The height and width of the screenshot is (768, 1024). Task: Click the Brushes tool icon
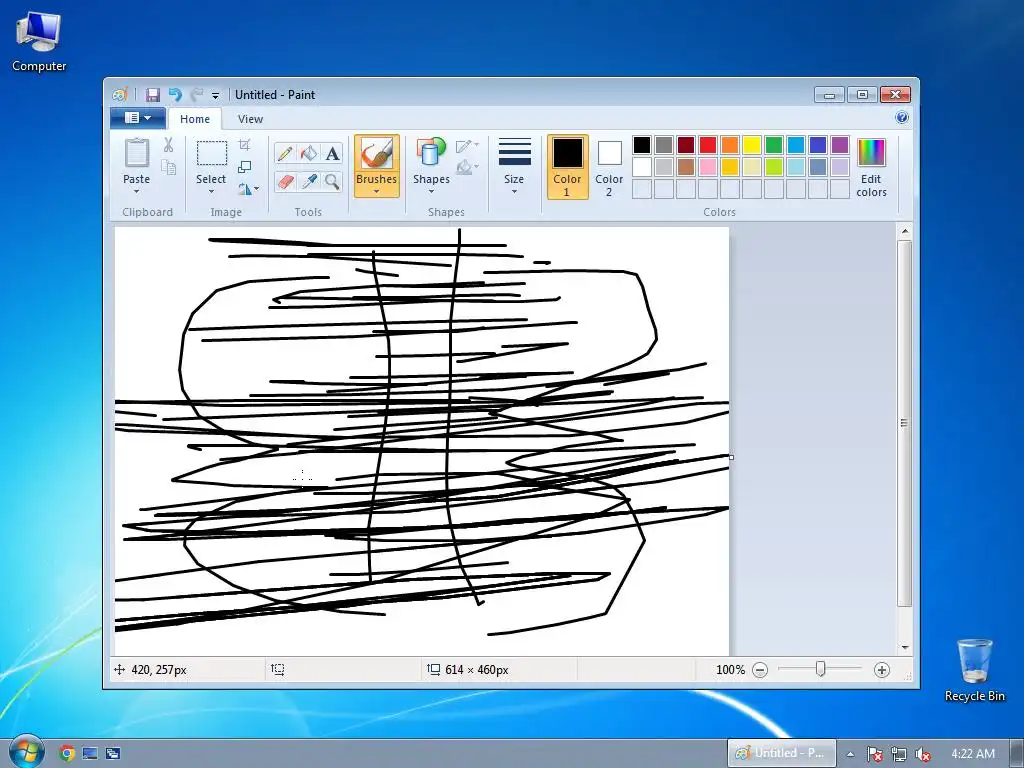click(377, 154)
